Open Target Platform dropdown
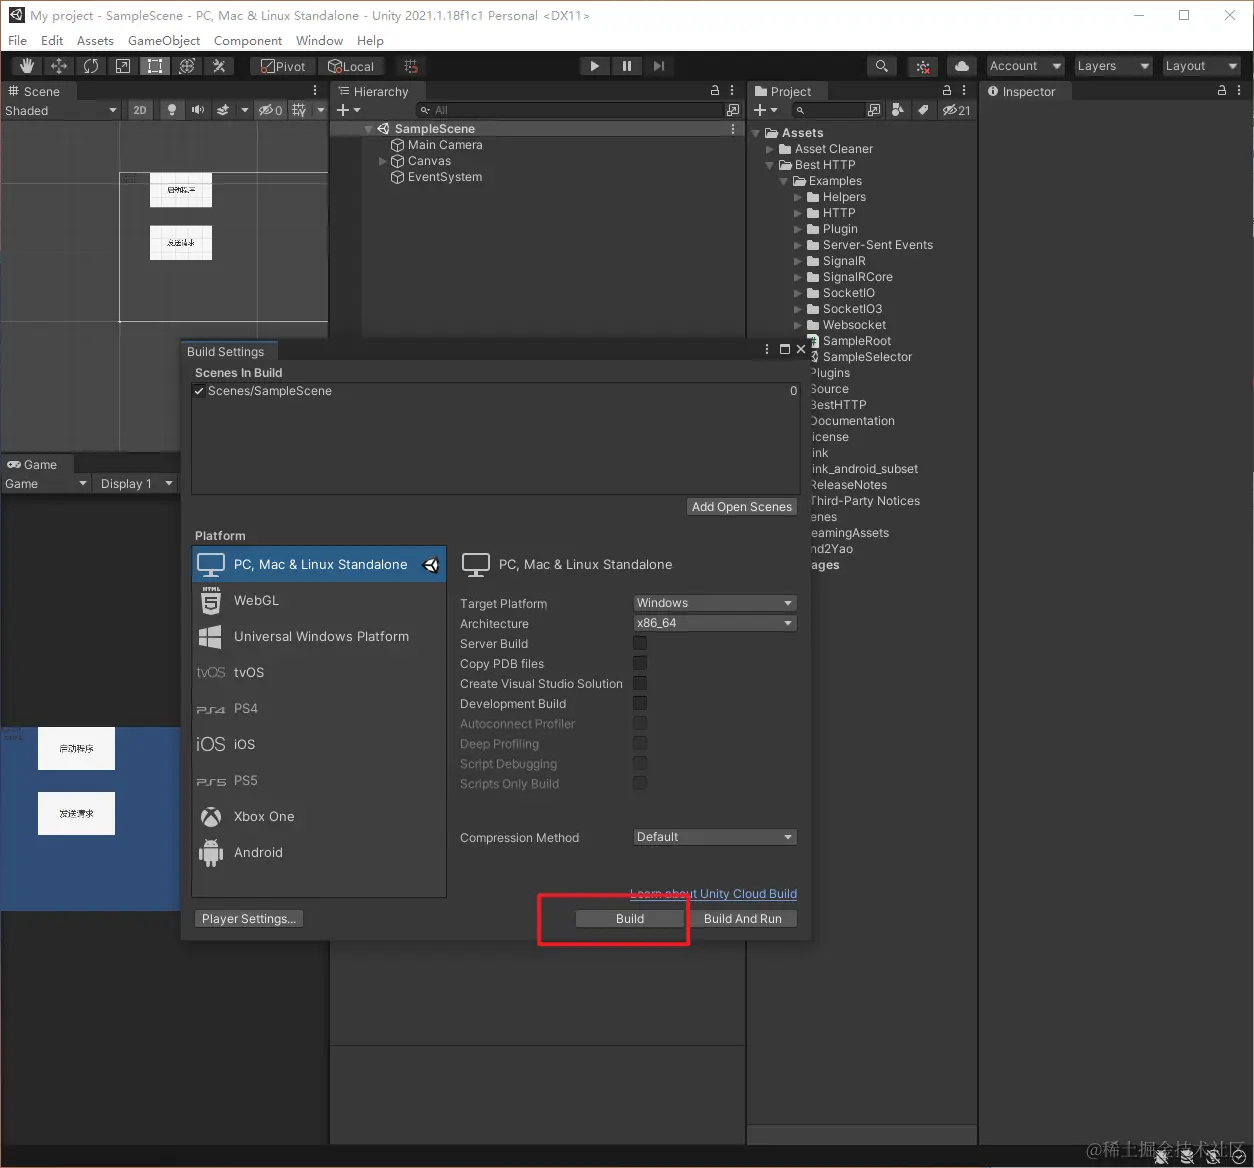Image resolution: width=1254 pixels, height=1168 pixels. point(715,603)
